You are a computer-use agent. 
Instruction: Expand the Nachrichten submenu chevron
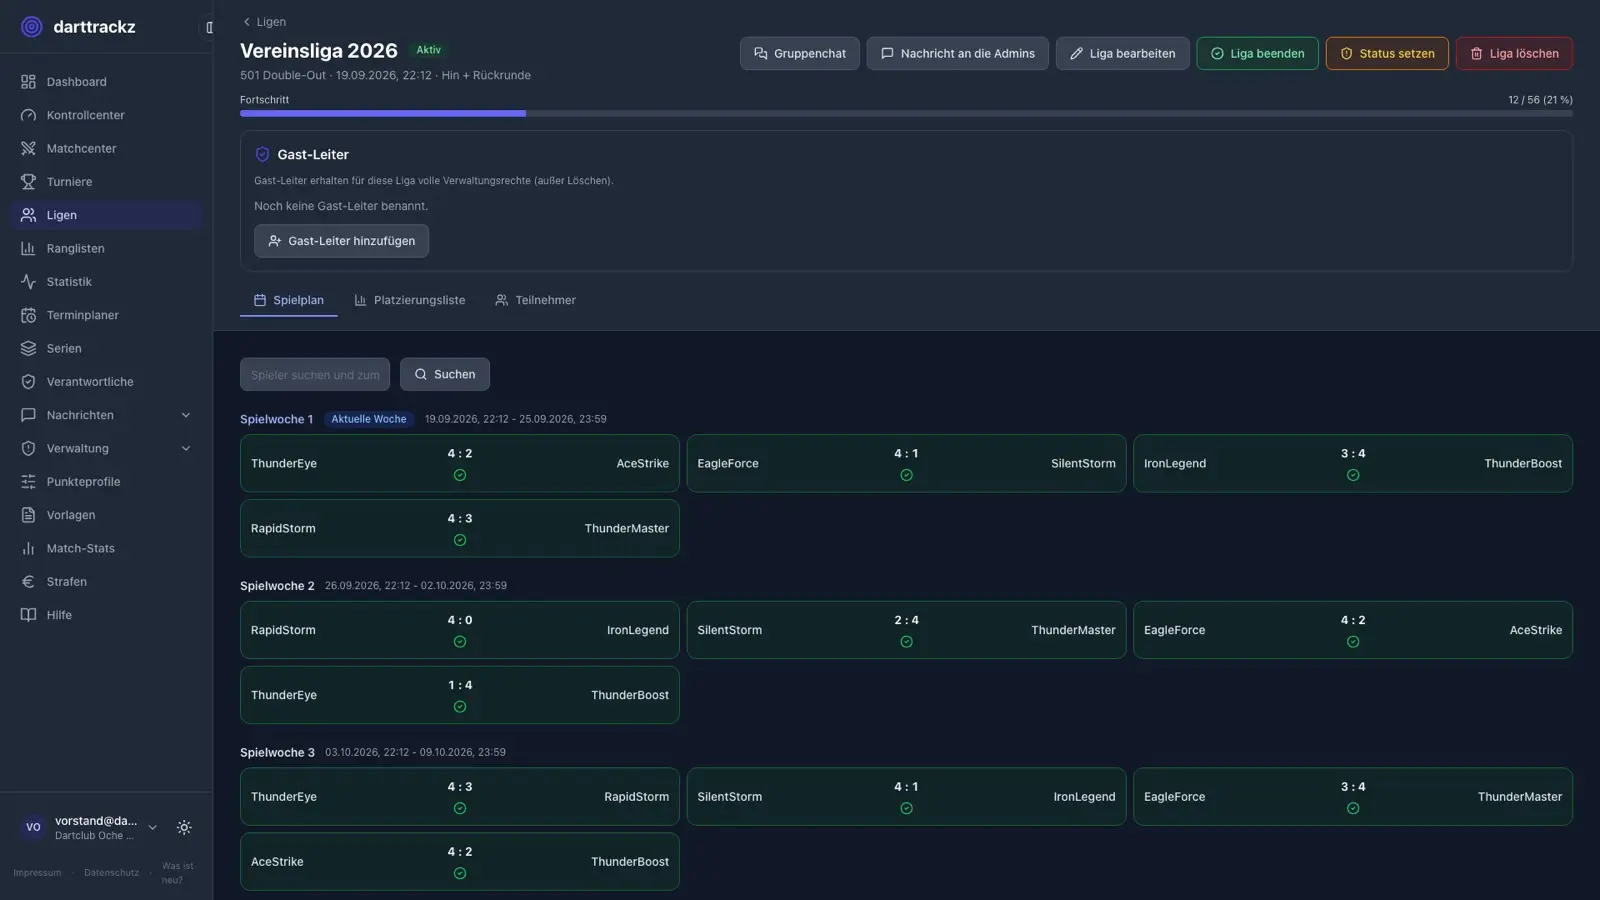click(186, 415)
